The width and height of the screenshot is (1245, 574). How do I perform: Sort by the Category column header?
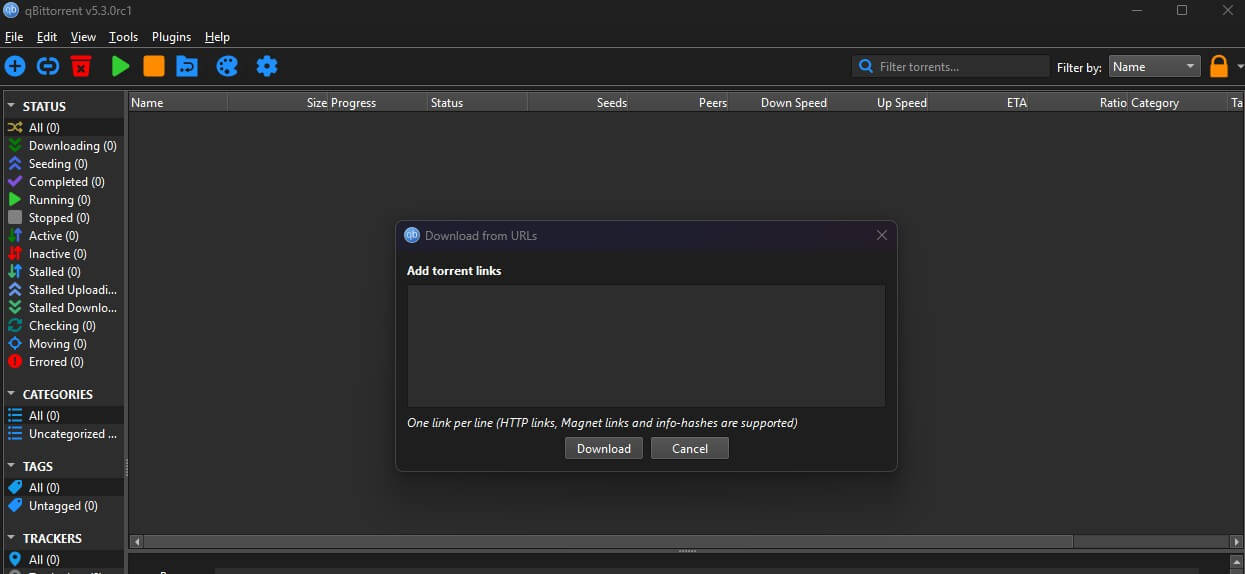(x=1178, y=102)
